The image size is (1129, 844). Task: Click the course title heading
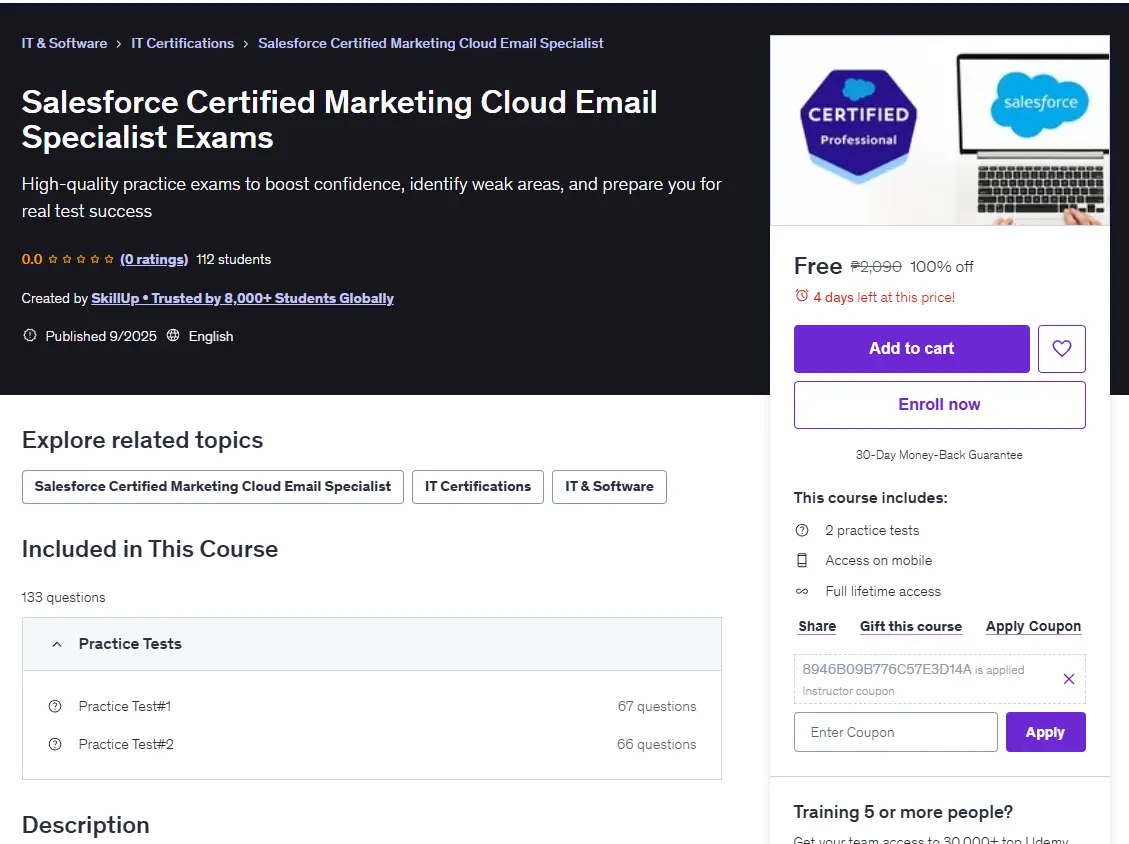(x=339, y=120)
